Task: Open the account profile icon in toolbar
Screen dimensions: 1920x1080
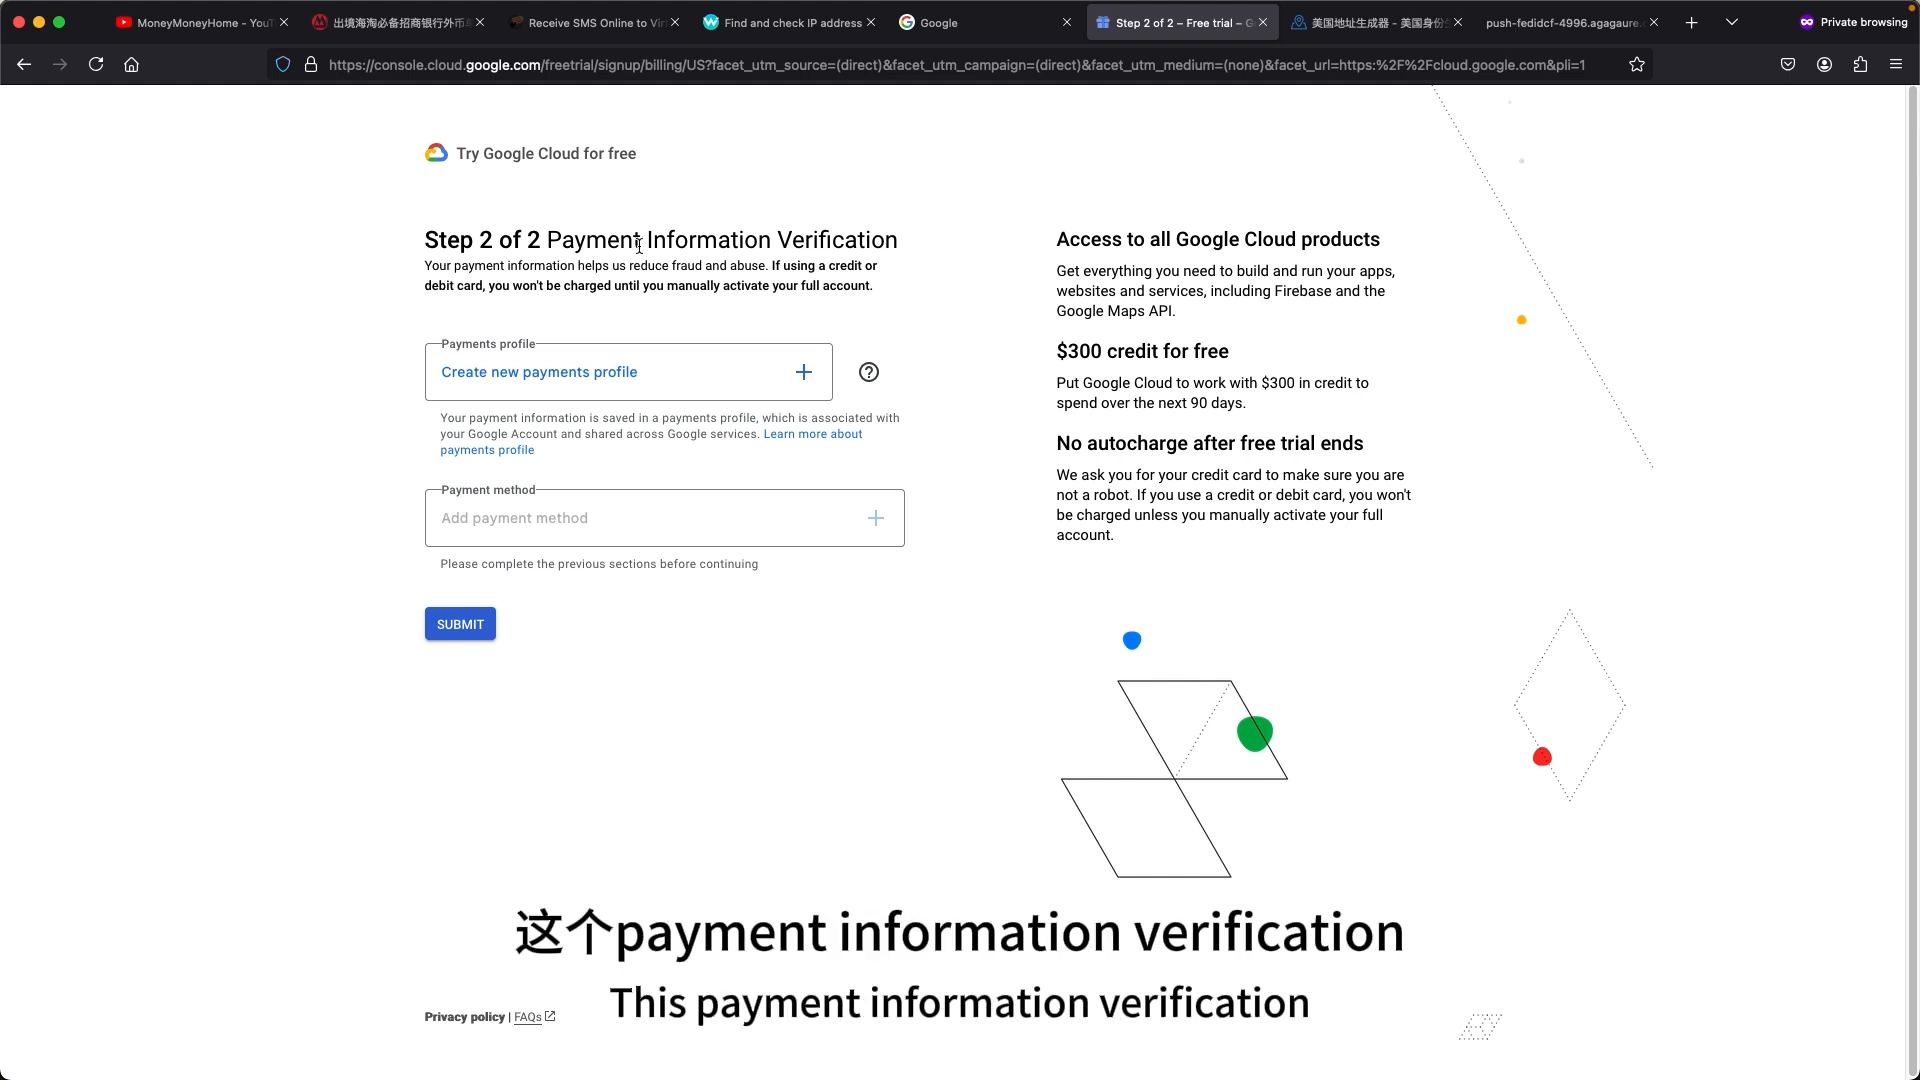Action: (x=1824, y=65)
